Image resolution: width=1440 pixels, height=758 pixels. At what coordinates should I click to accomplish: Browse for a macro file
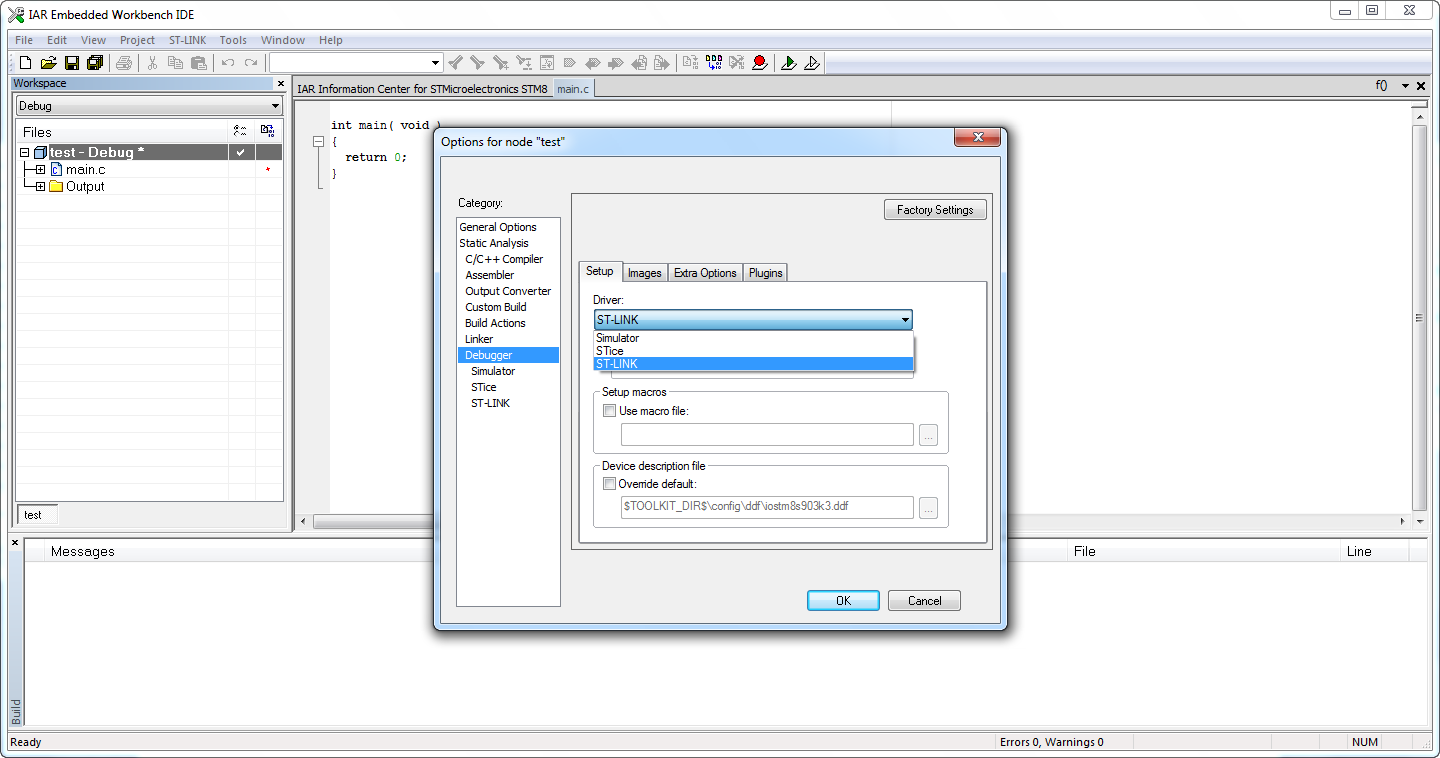tap(929, 435)
